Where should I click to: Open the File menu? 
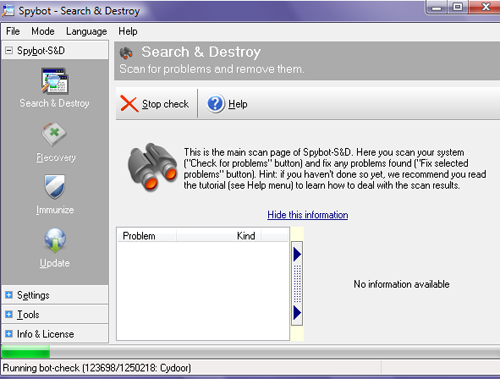click(x=13, y=31)
